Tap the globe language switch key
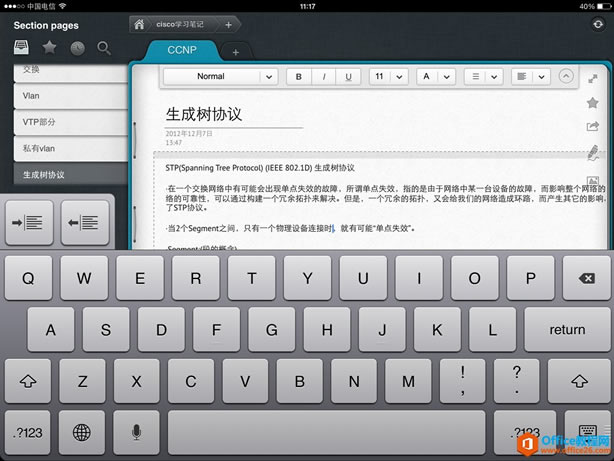 click(82, 432)
